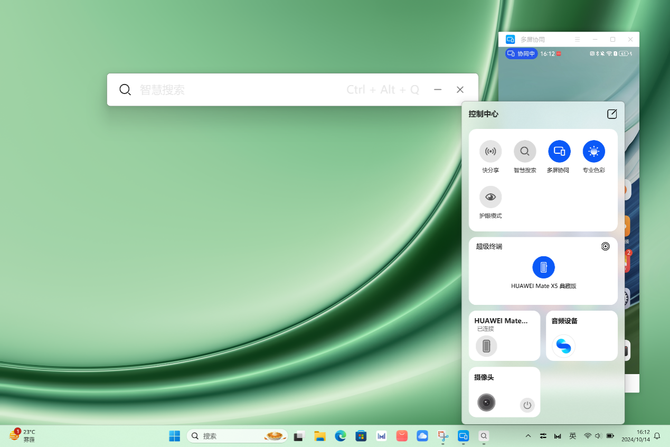Toggle the 多屏协同 multi-screen collaboration button
Image resolution: width=670 pixels, height=447 pixels.
(559, 151)
